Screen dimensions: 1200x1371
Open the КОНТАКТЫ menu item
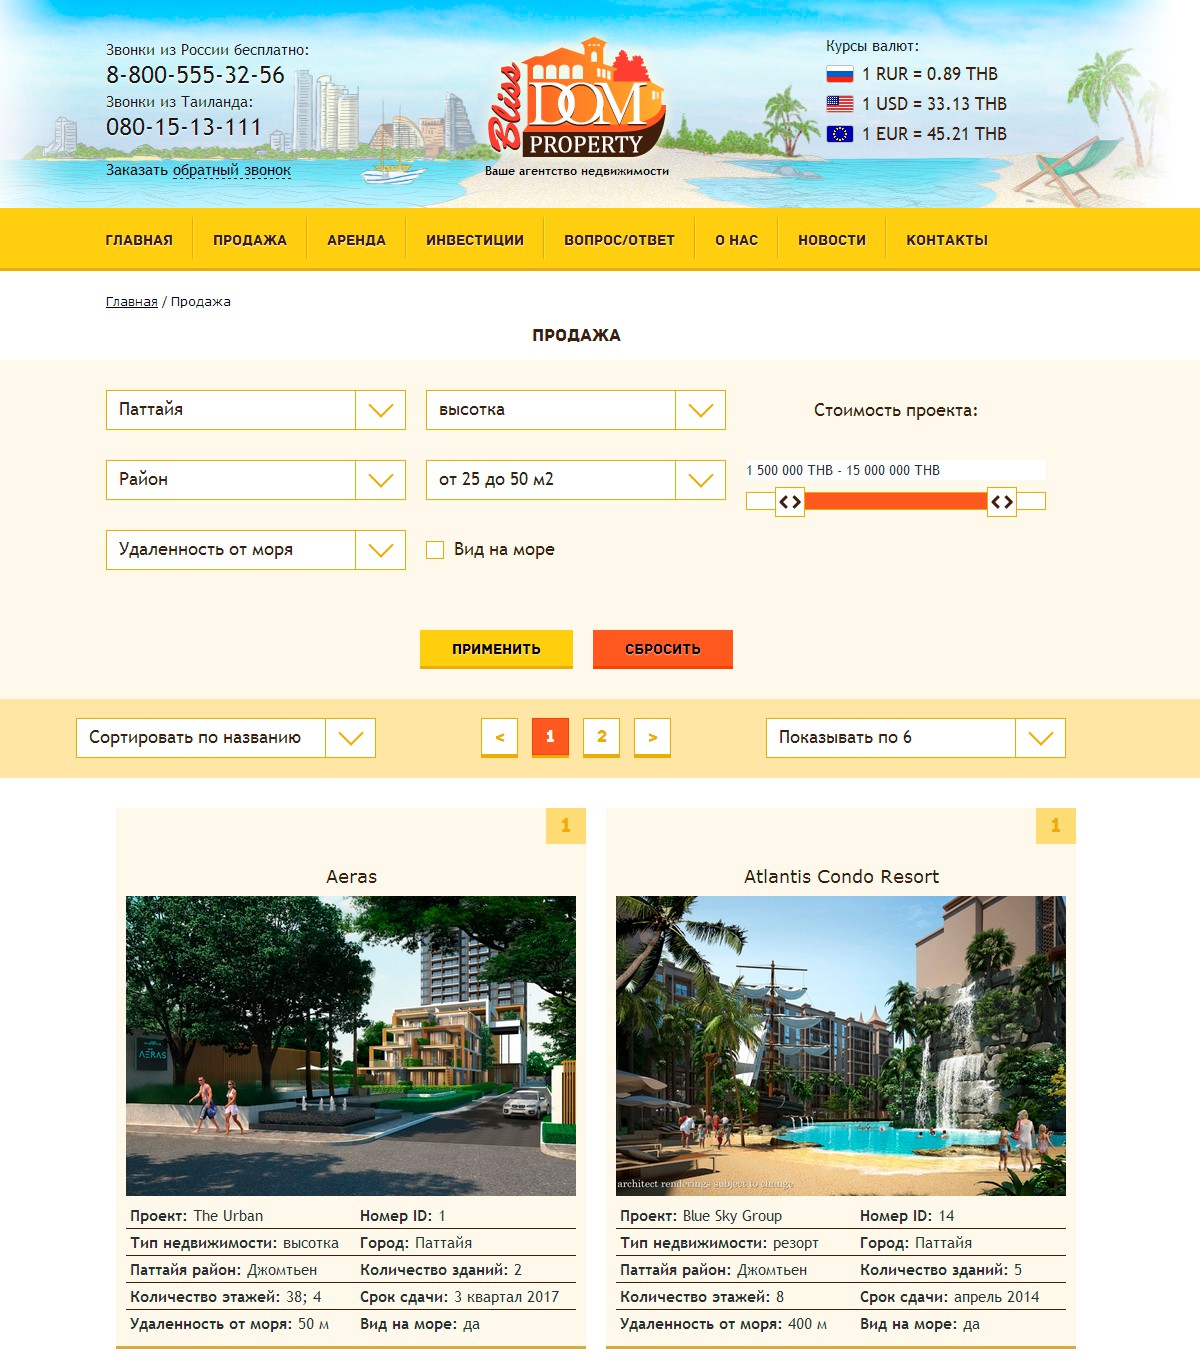click(947, 240)
